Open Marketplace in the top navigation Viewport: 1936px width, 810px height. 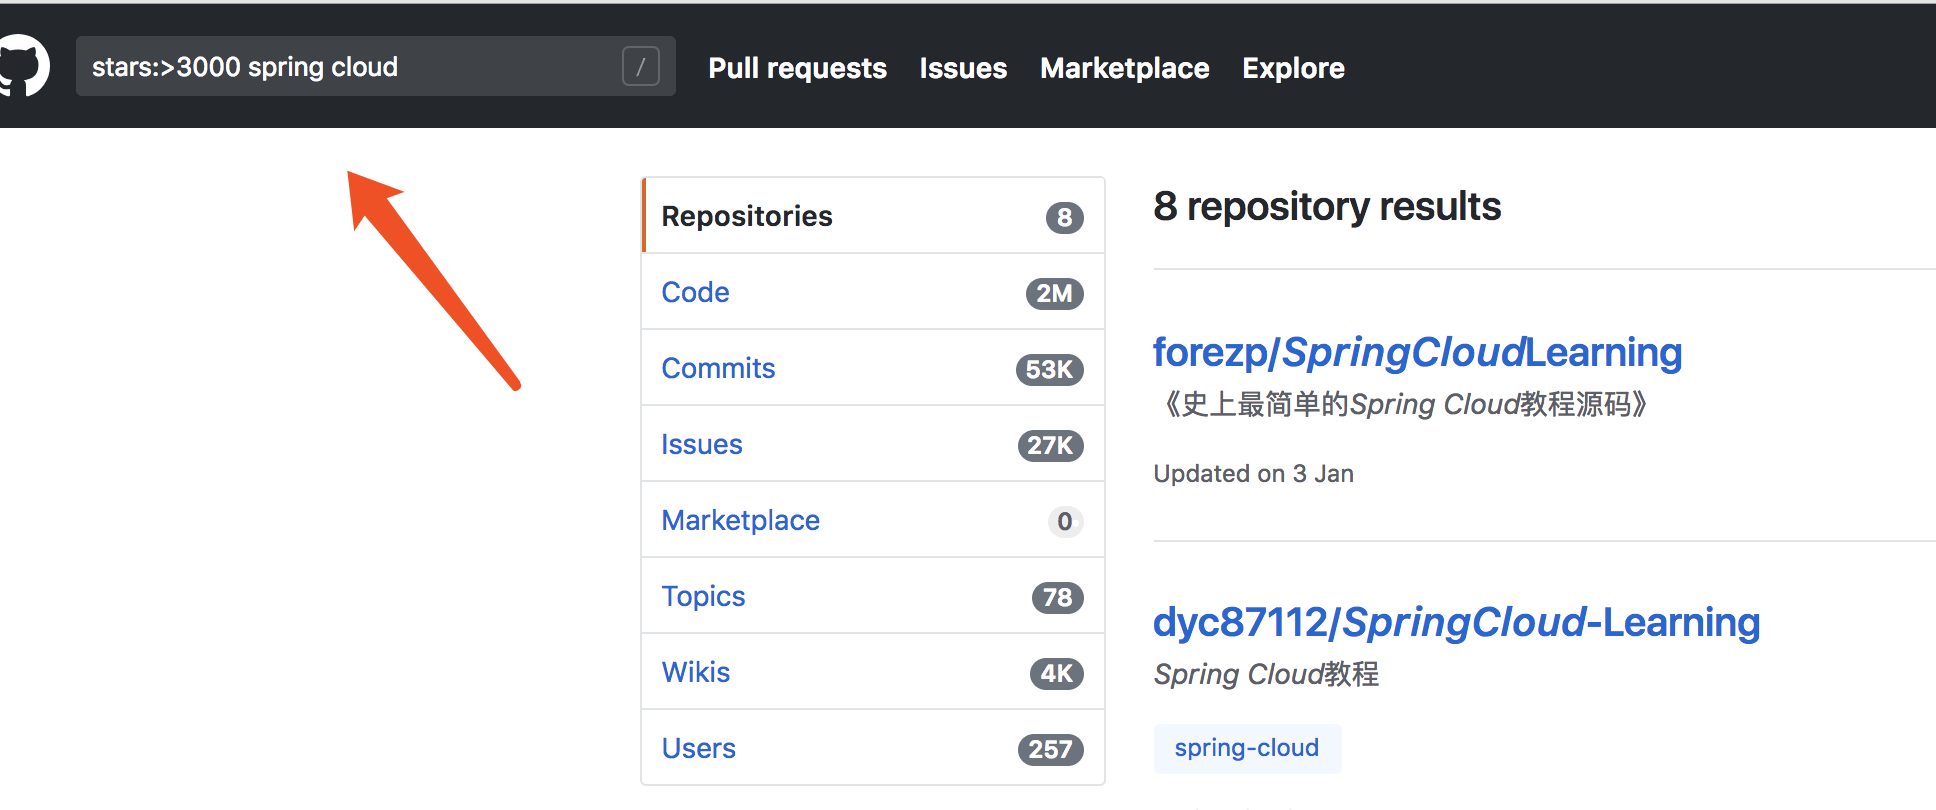(1124, 68)
